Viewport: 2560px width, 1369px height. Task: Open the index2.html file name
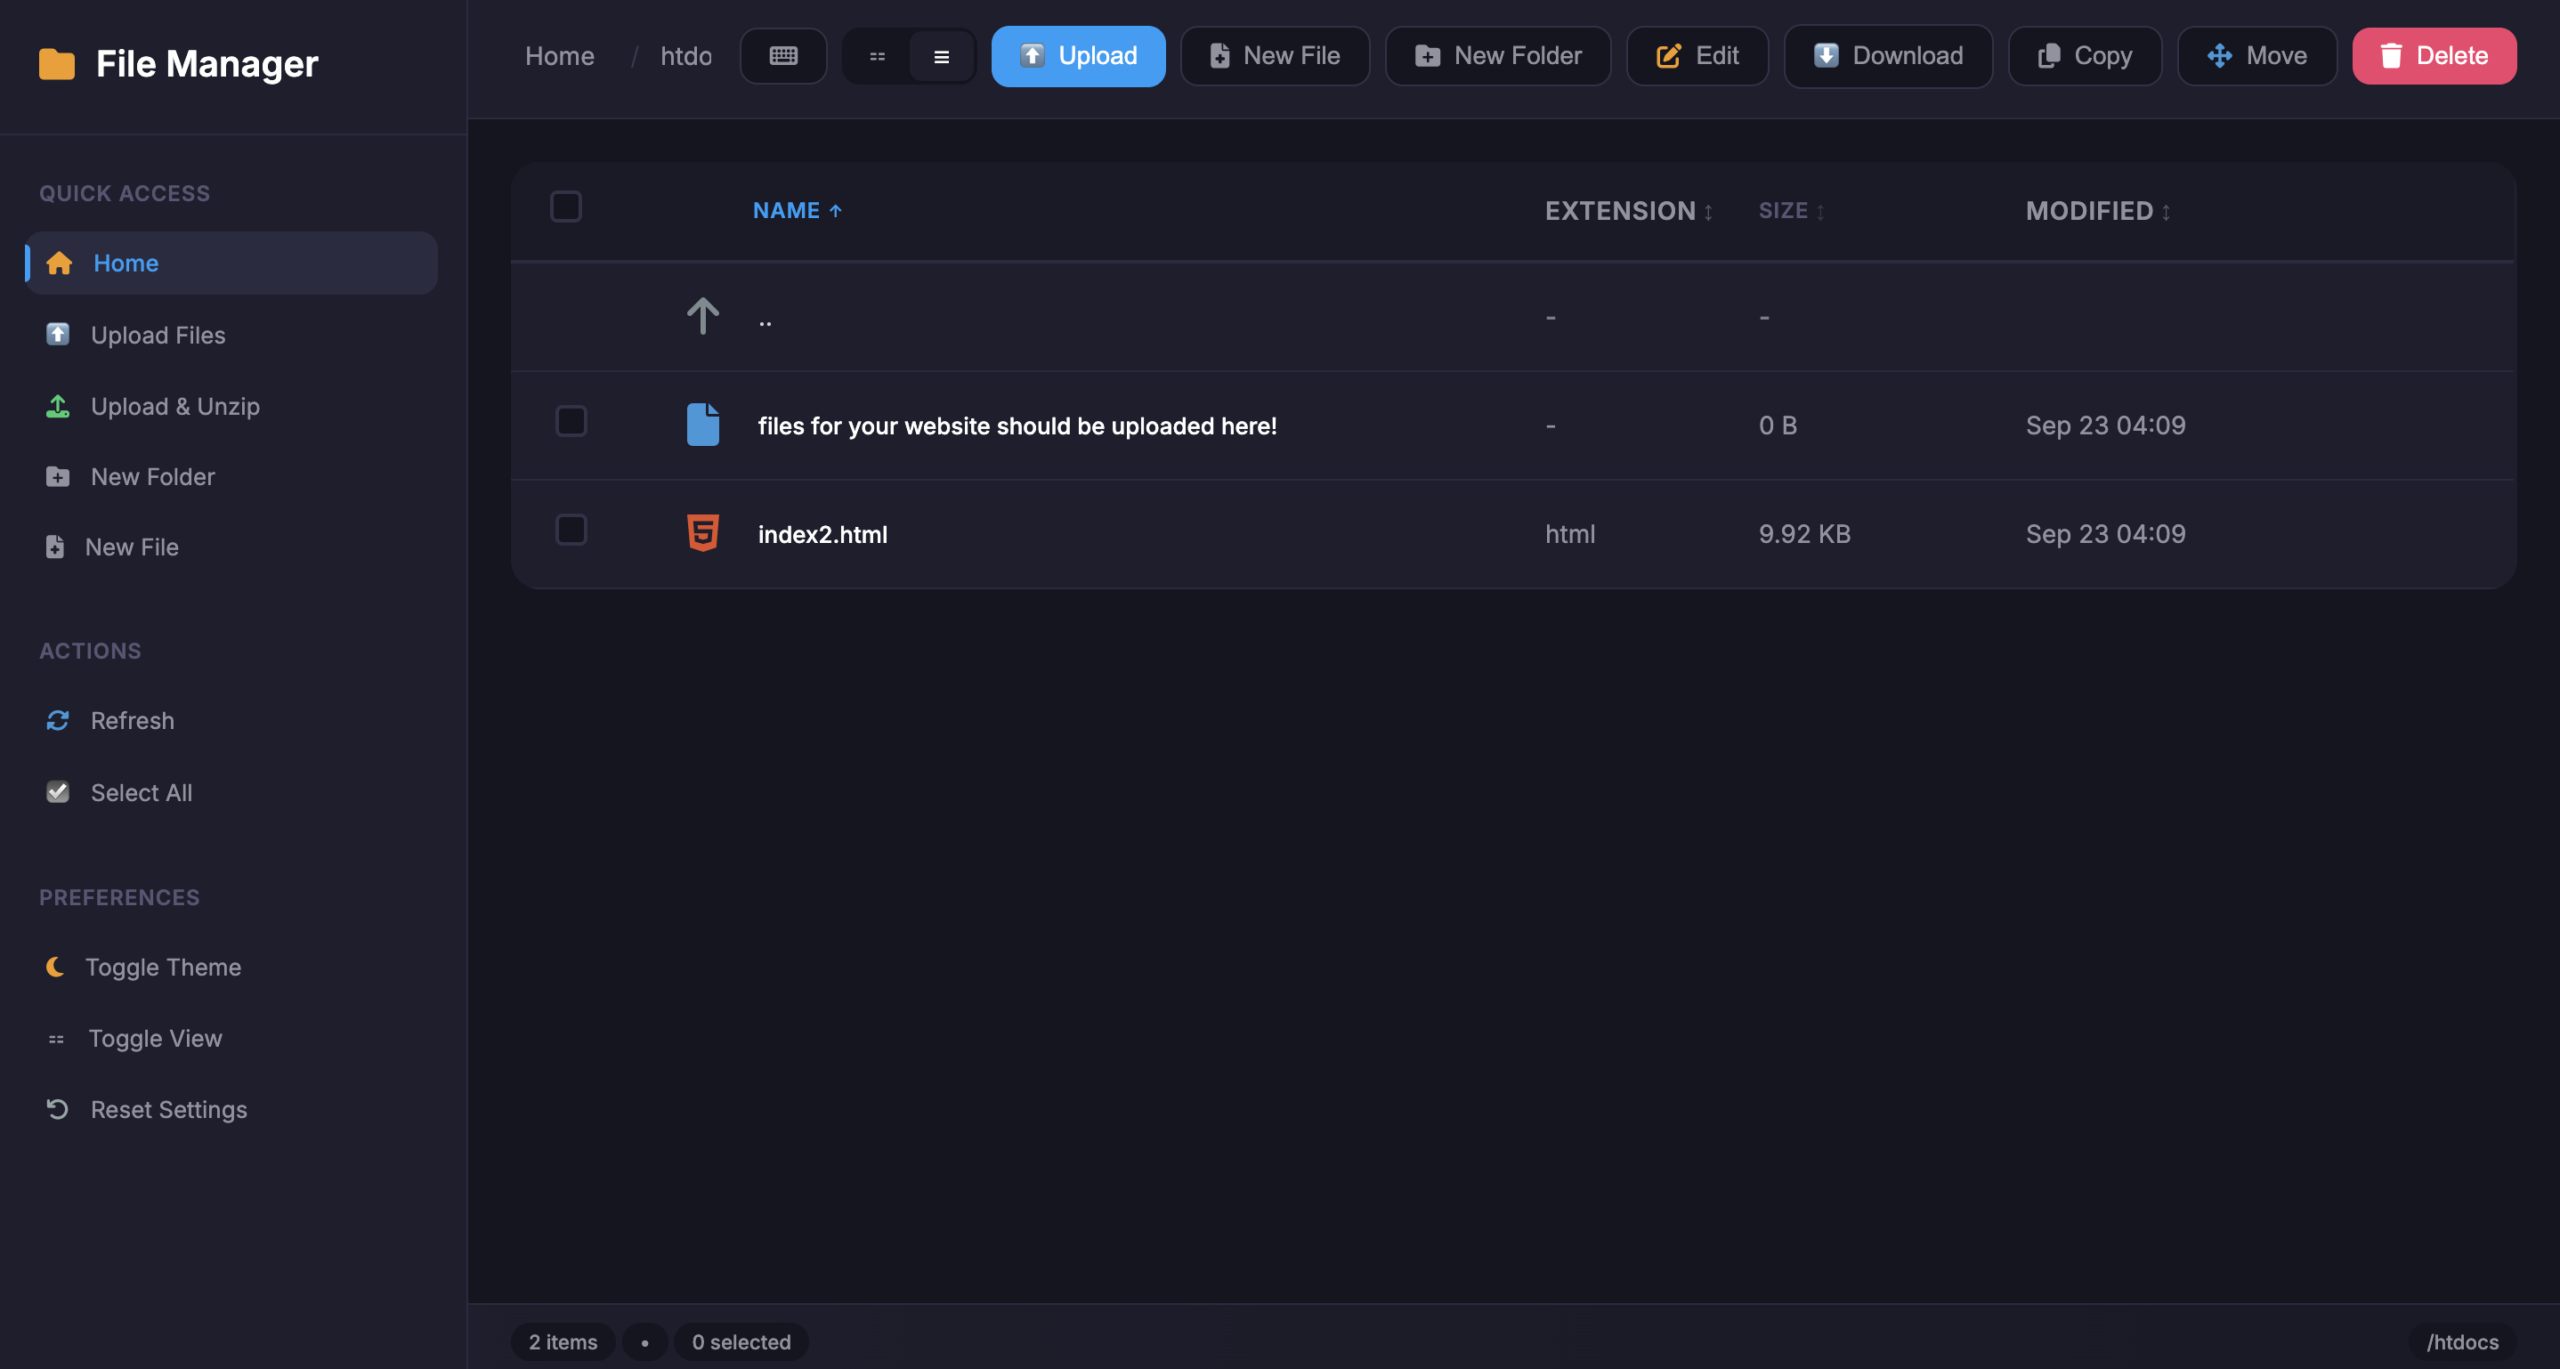tap(822, 534)
